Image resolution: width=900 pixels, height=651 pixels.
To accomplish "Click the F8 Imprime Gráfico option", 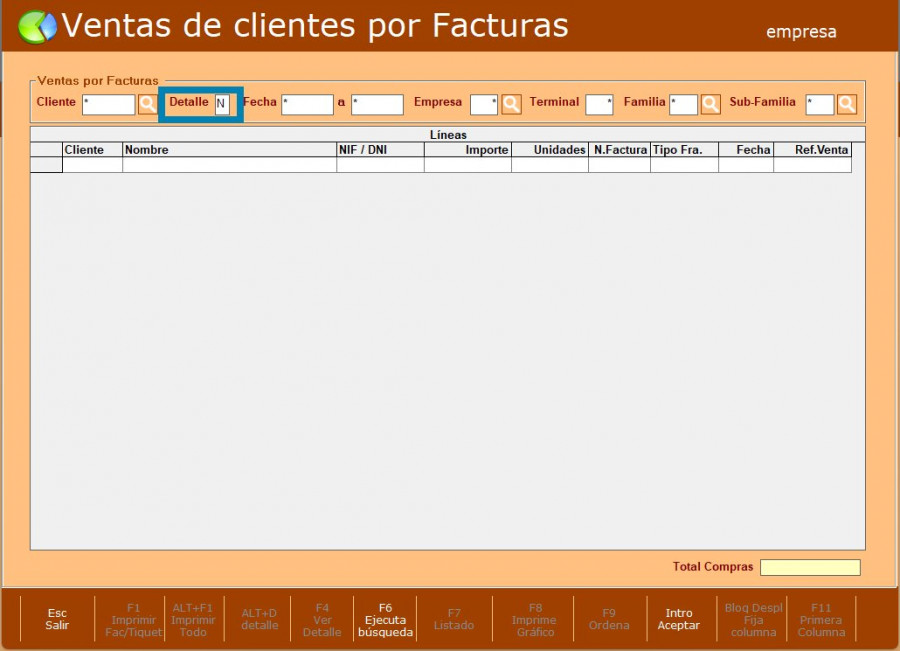I will (534, 619).
